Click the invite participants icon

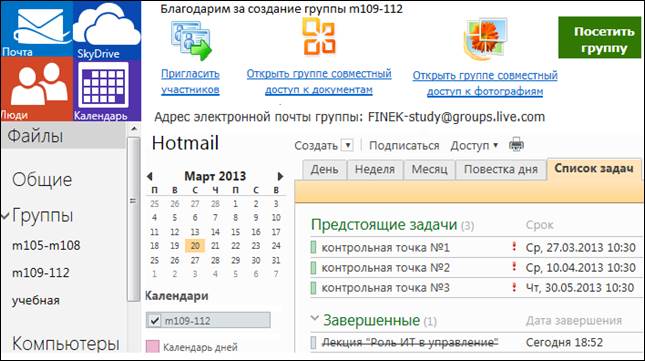[191, 41]
